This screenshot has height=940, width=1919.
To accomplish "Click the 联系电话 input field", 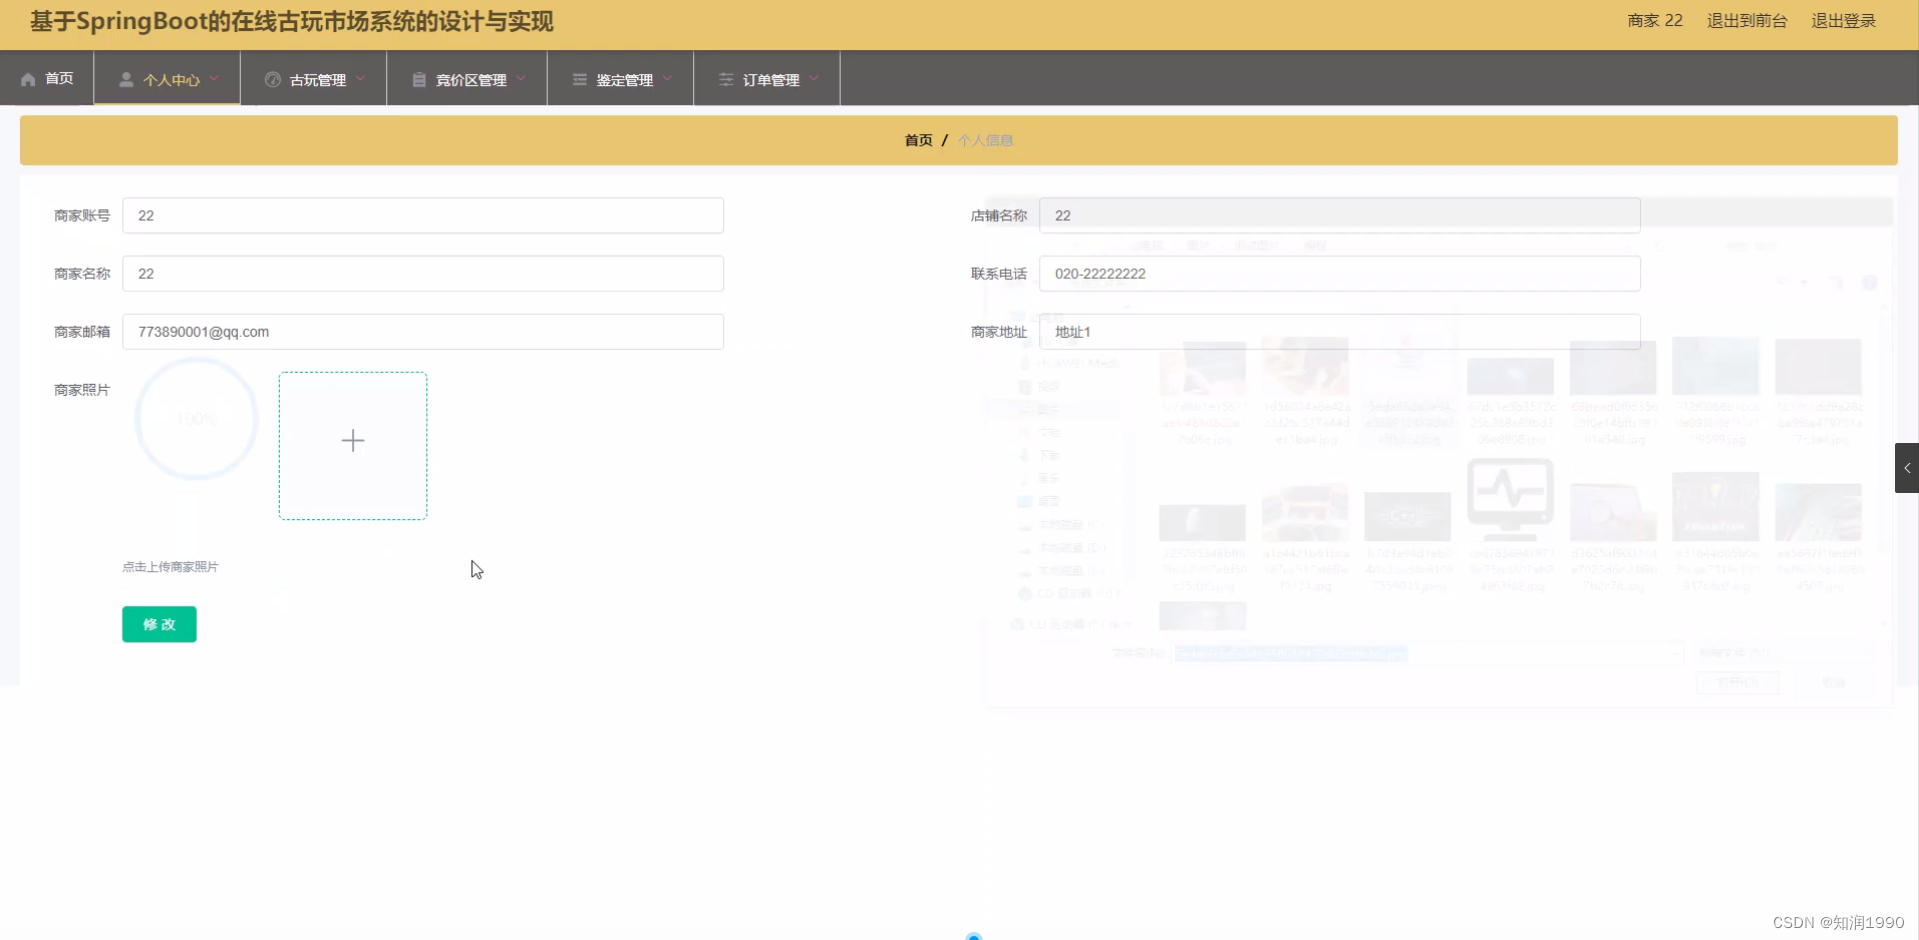I will pos(1338,273).
